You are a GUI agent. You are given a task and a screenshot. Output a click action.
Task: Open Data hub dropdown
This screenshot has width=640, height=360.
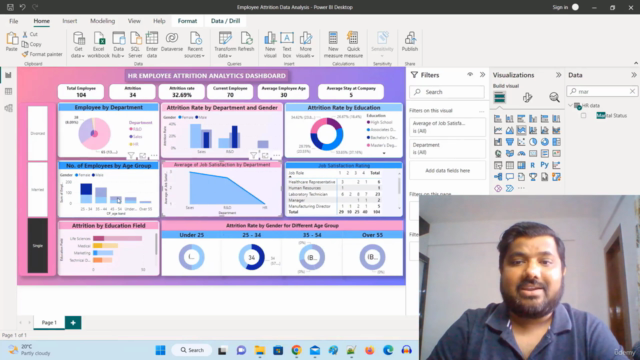click(x=118, y=45)
